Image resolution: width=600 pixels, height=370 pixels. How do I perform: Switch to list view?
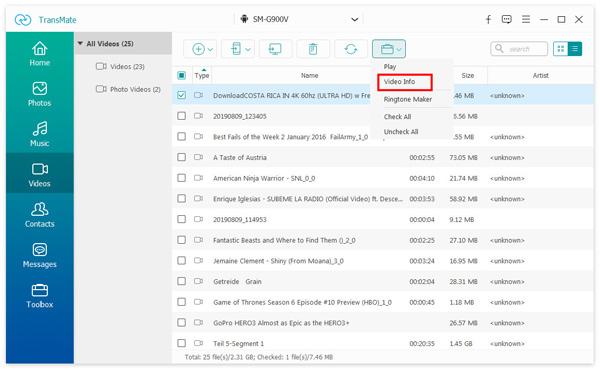pos(574,49)
